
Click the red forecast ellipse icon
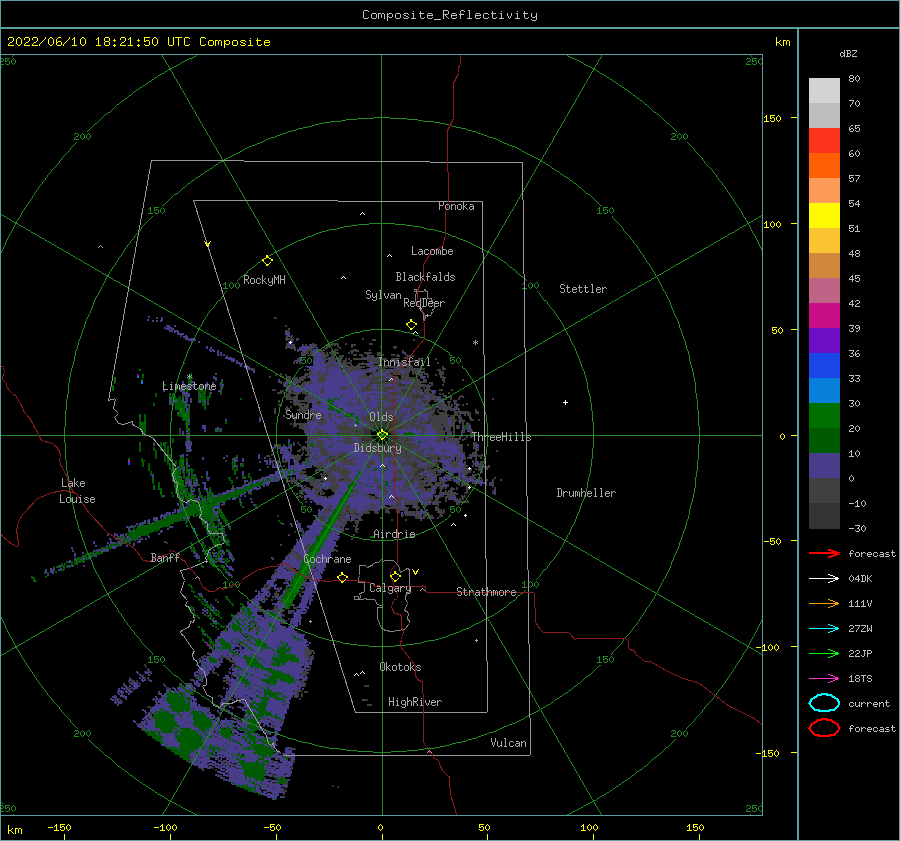coord(824,728)
